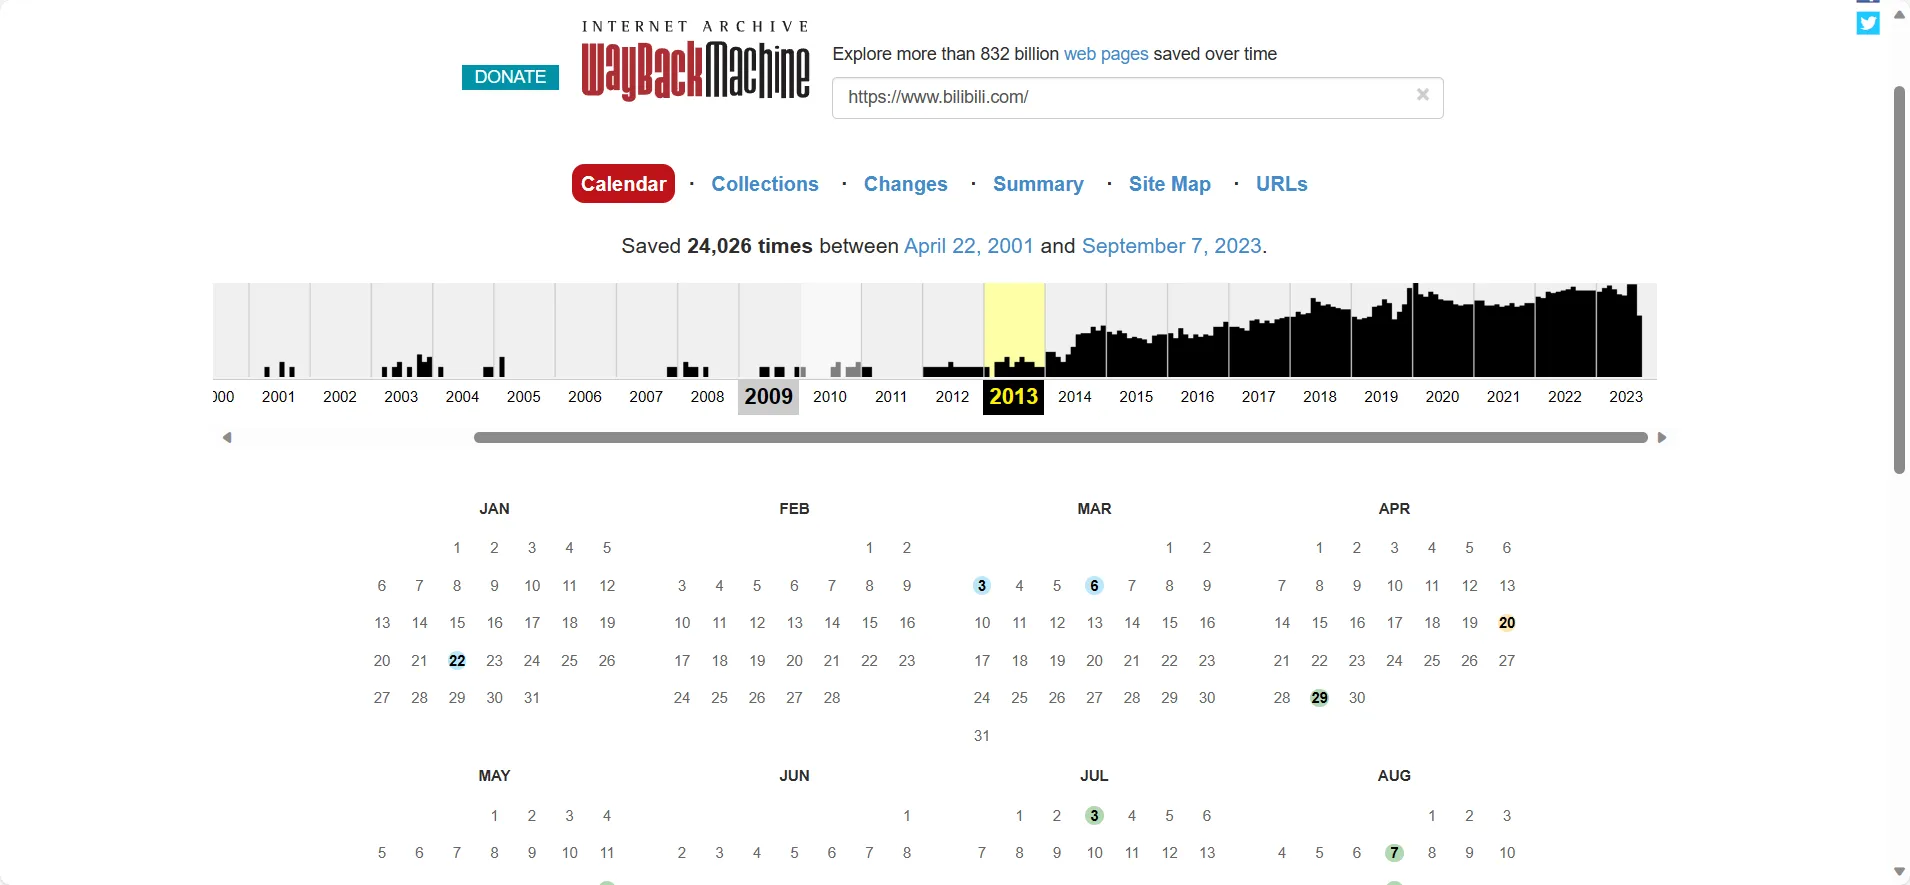Follow the September 7, 2023 link

[1171, 246]
